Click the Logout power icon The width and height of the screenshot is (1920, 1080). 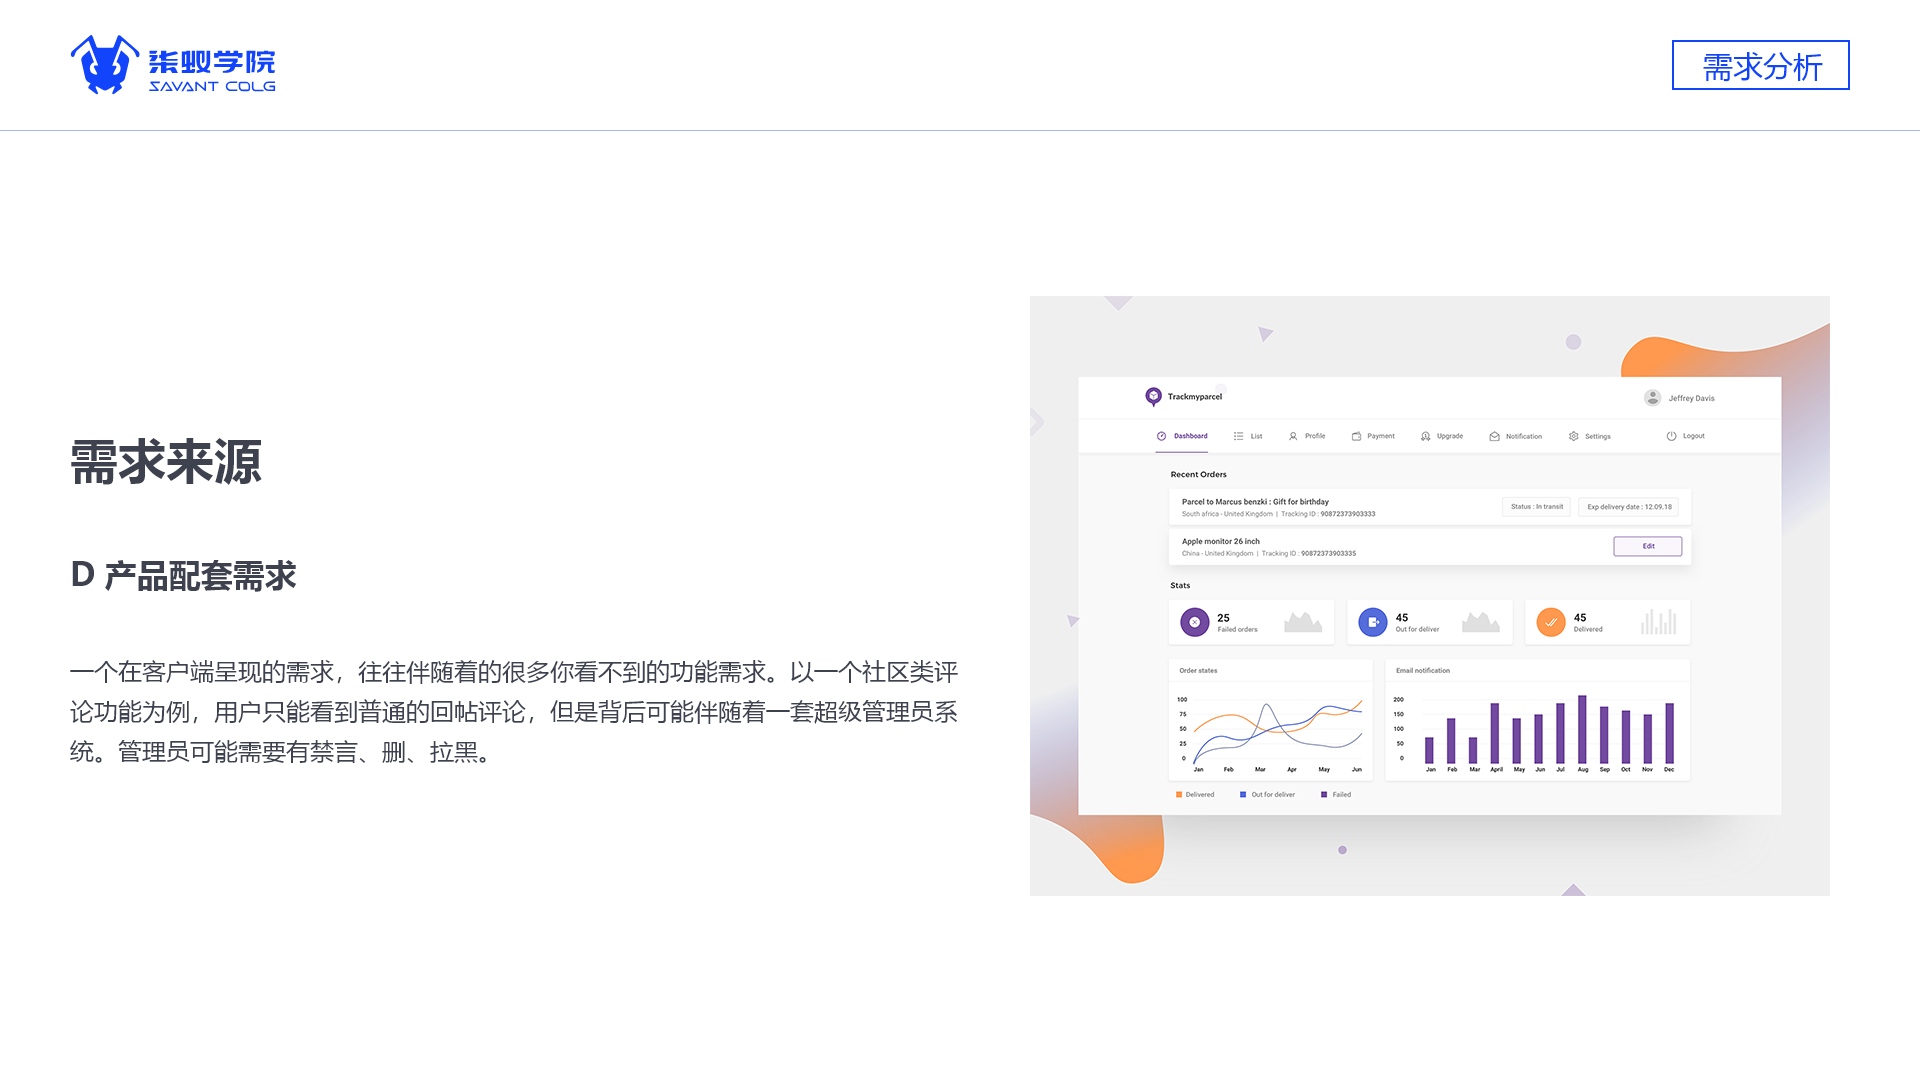pyautogui.click(x=1671, y=436)
